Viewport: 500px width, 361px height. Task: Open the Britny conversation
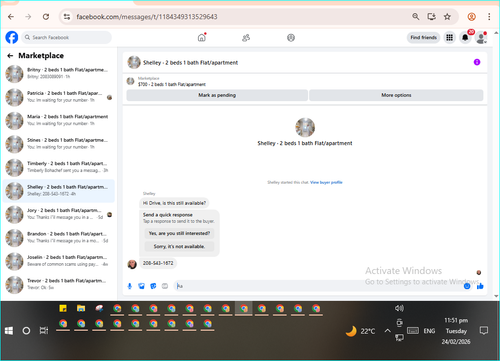pyautogui.click(x=59, y=73)
